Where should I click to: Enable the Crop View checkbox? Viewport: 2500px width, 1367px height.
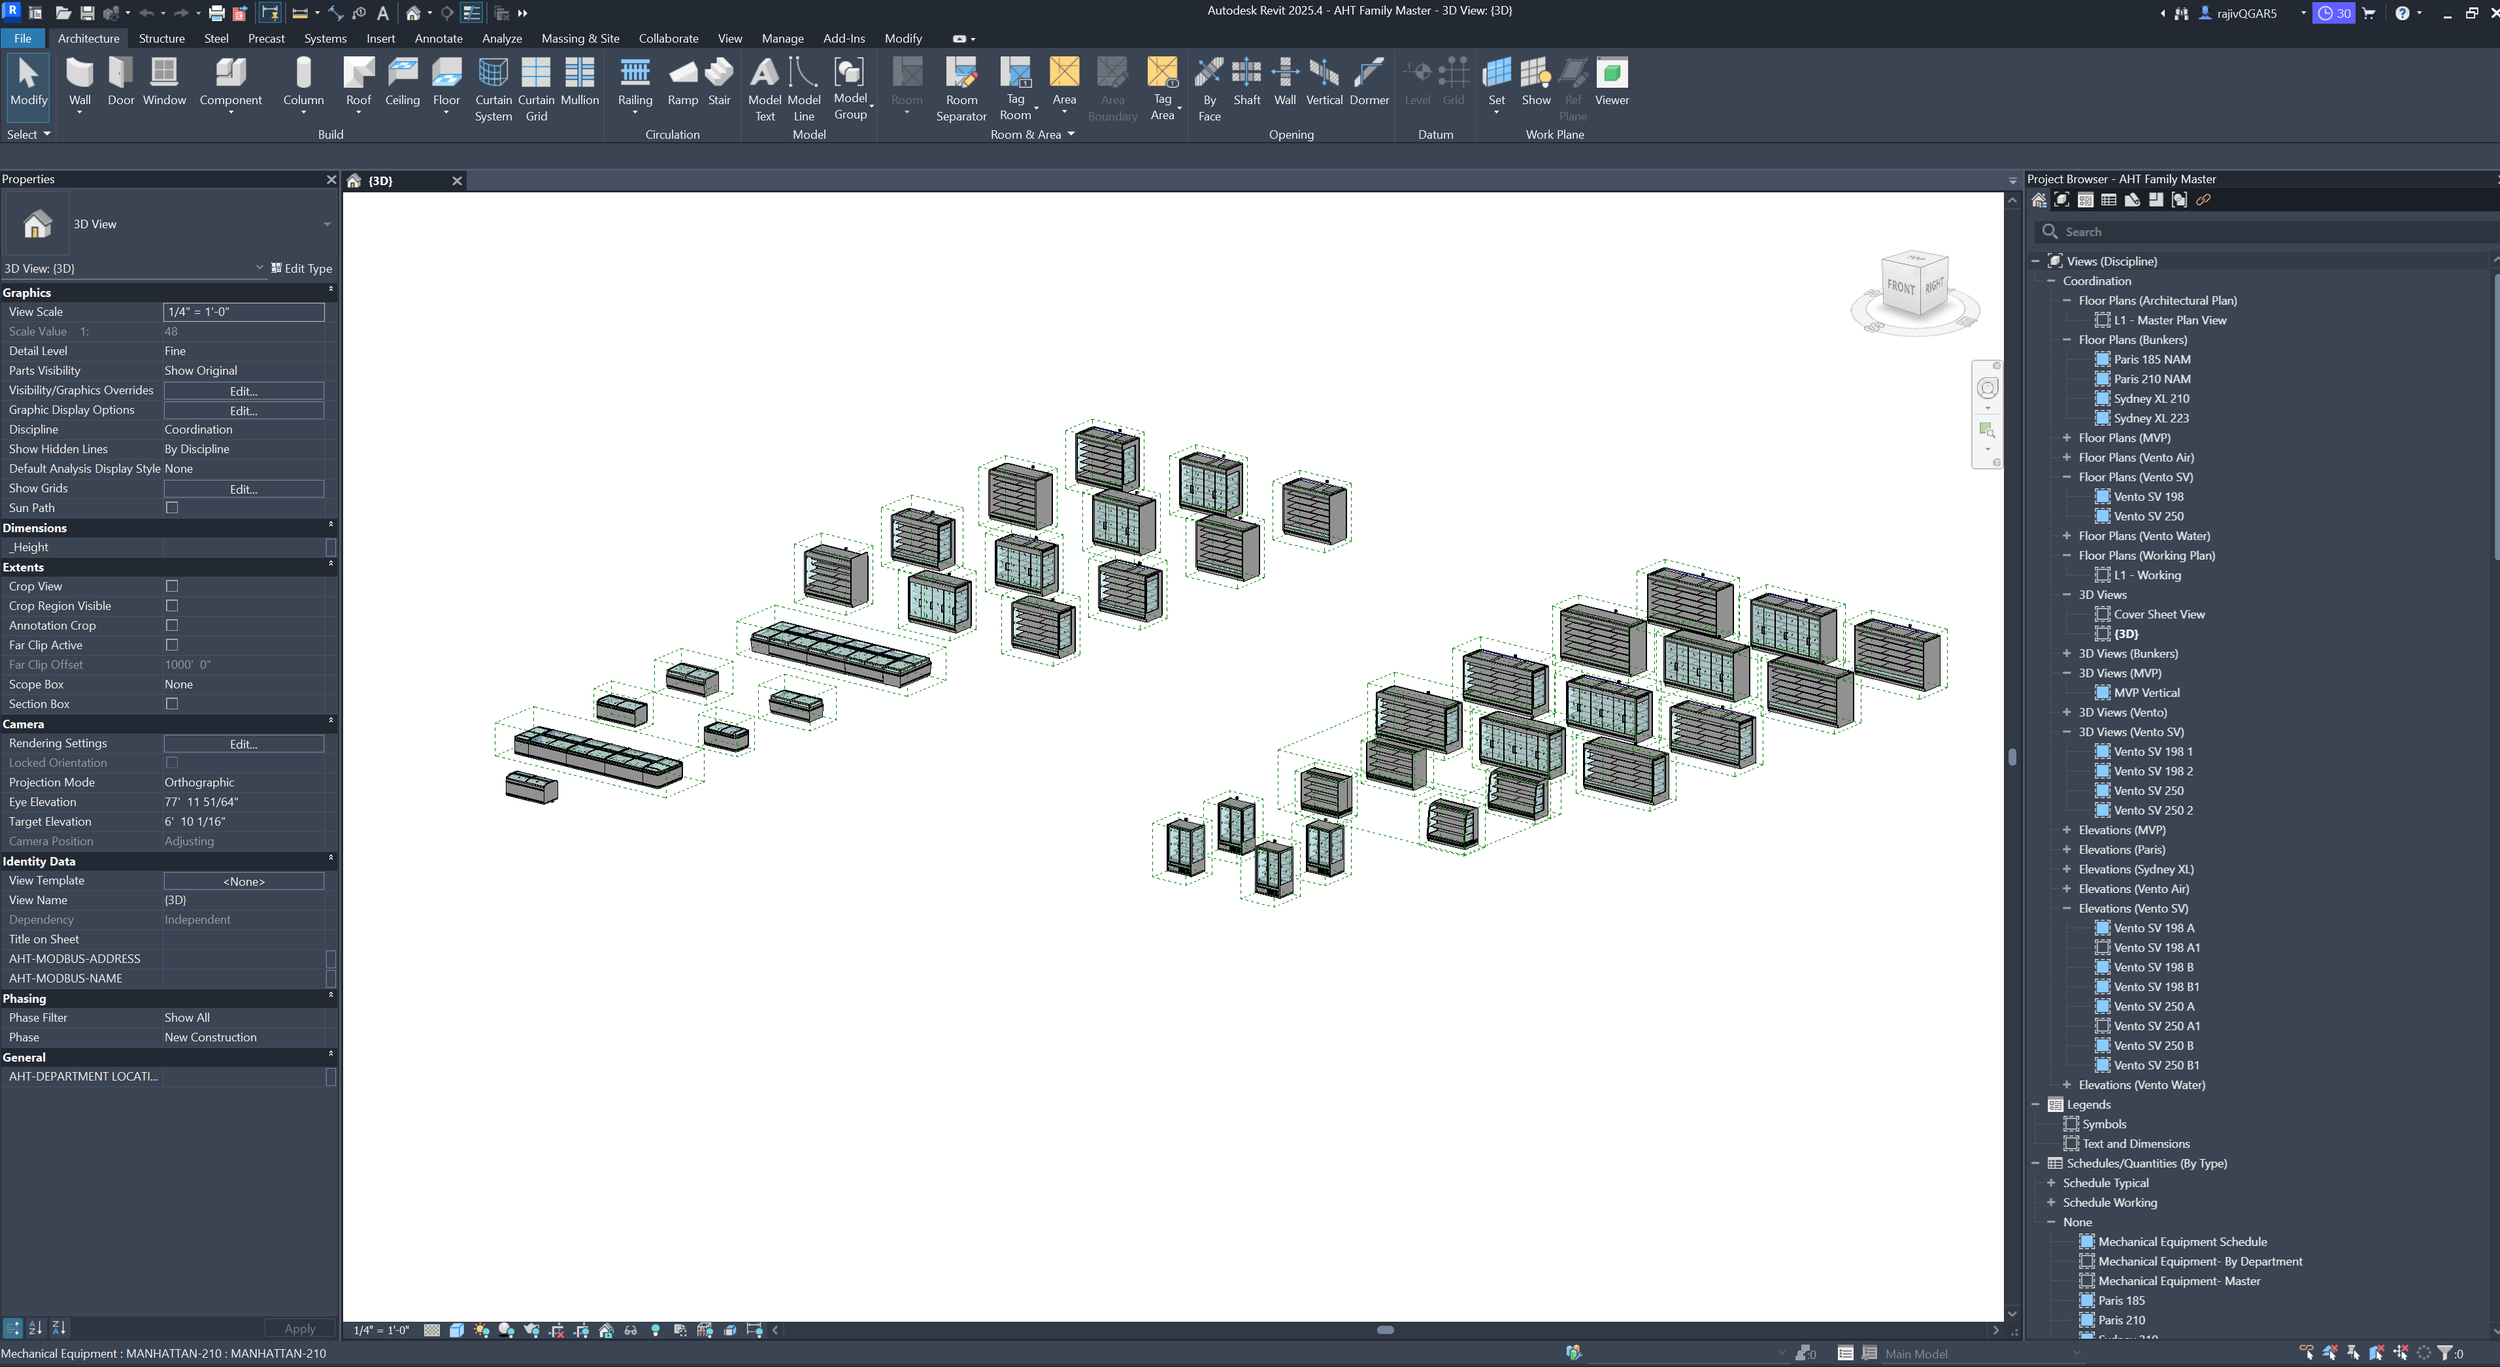(x=172, y=586)
